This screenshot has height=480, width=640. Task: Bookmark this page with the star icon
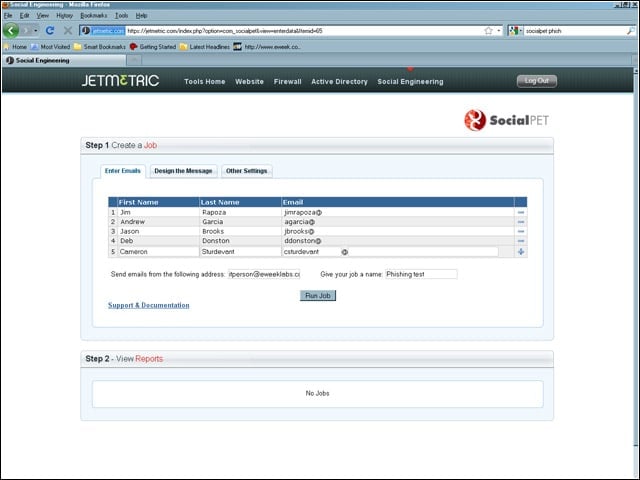488,31
